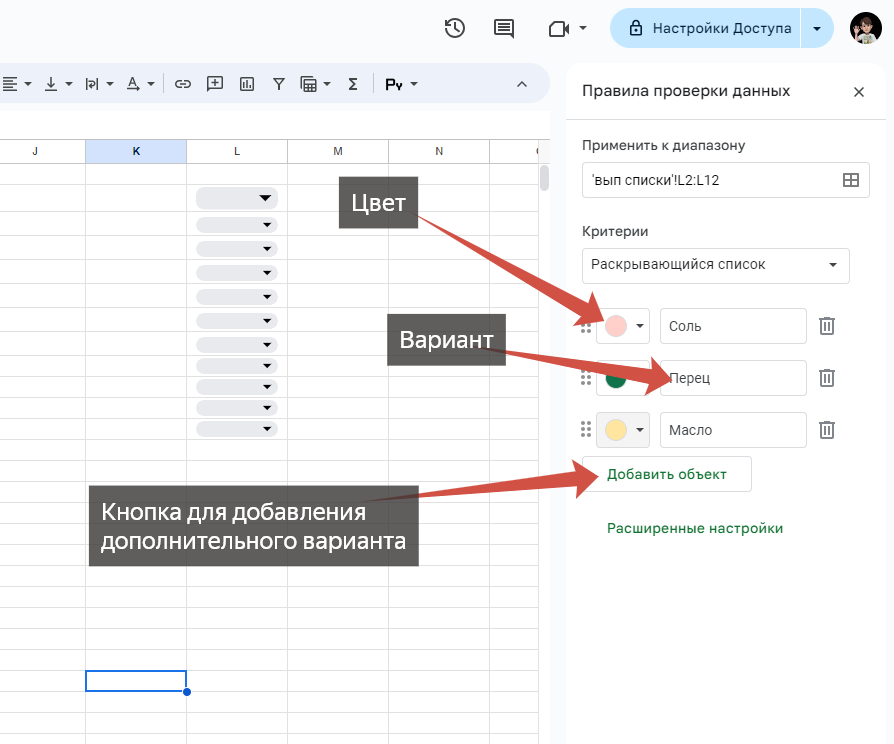The width and height of the screenshot is (894, 744).
Task: Select column J header
Action: pos(35,151)
